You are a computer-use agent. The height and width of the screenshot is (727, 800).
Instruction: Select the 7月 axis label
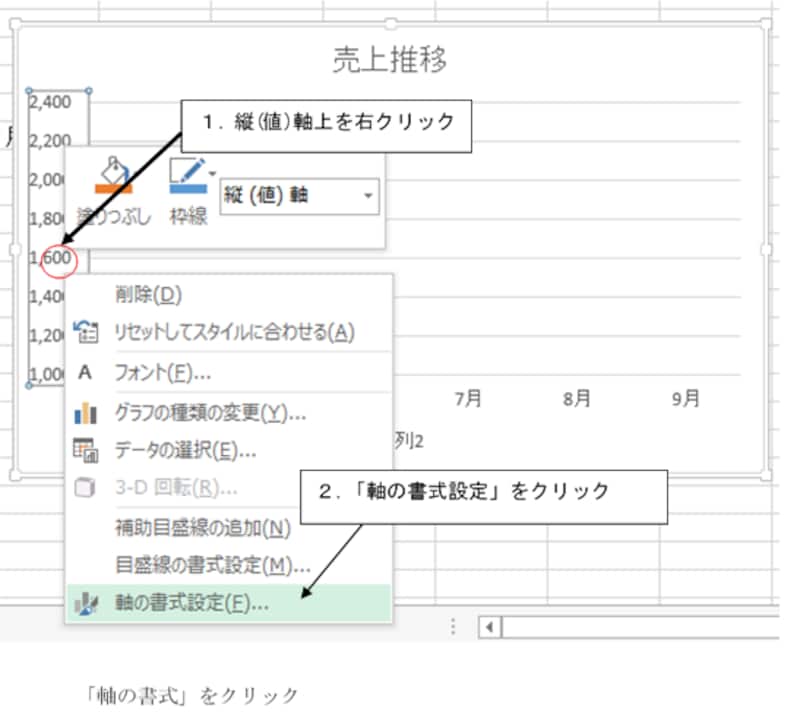point(466,398)
